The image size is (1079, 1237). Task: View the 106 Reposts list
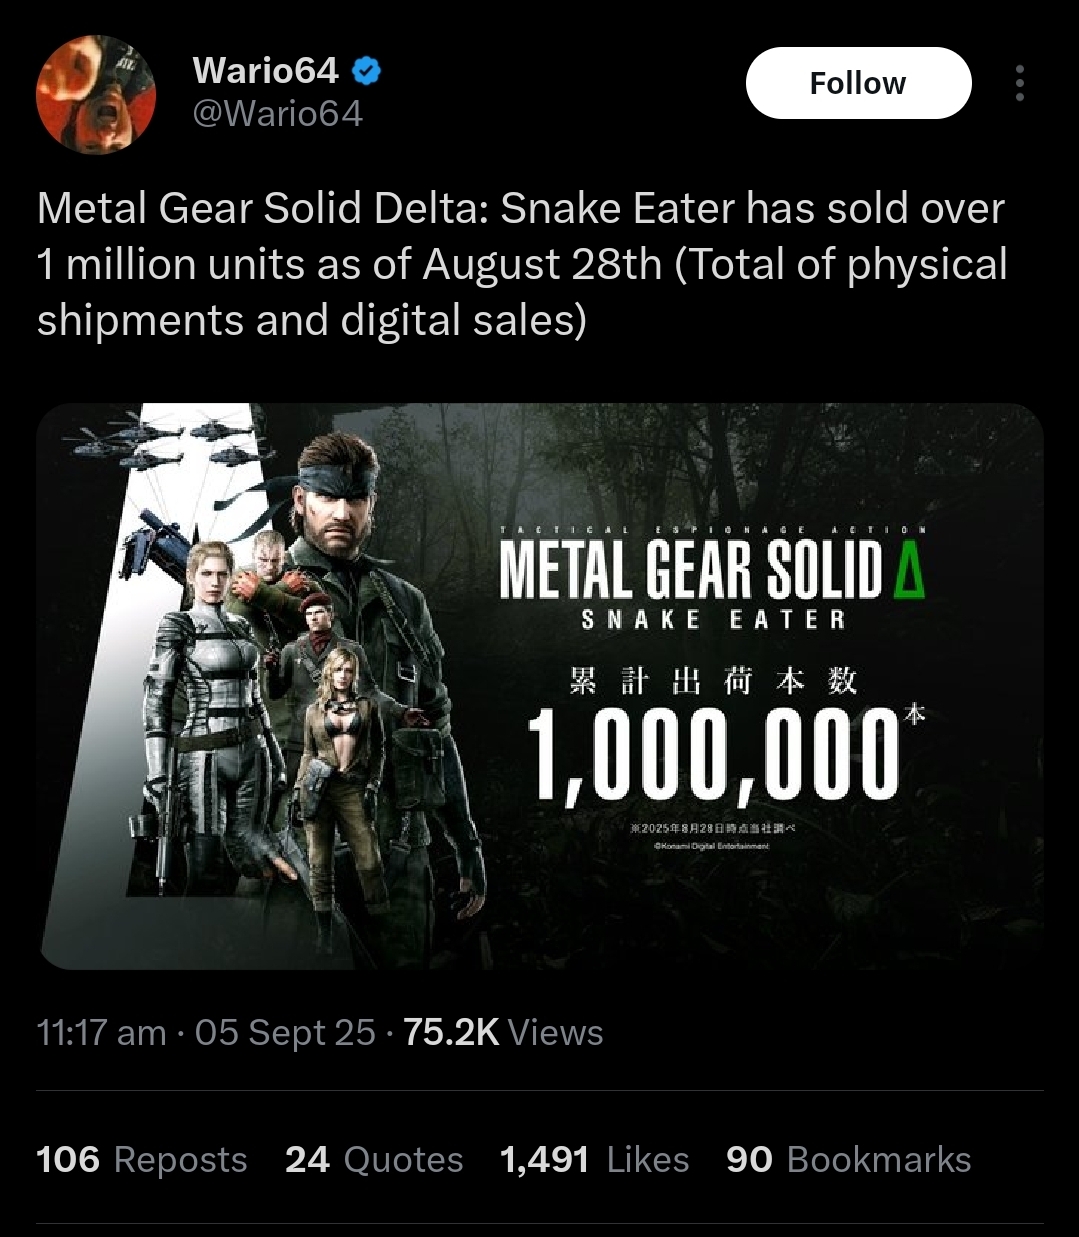(141, 1160)
